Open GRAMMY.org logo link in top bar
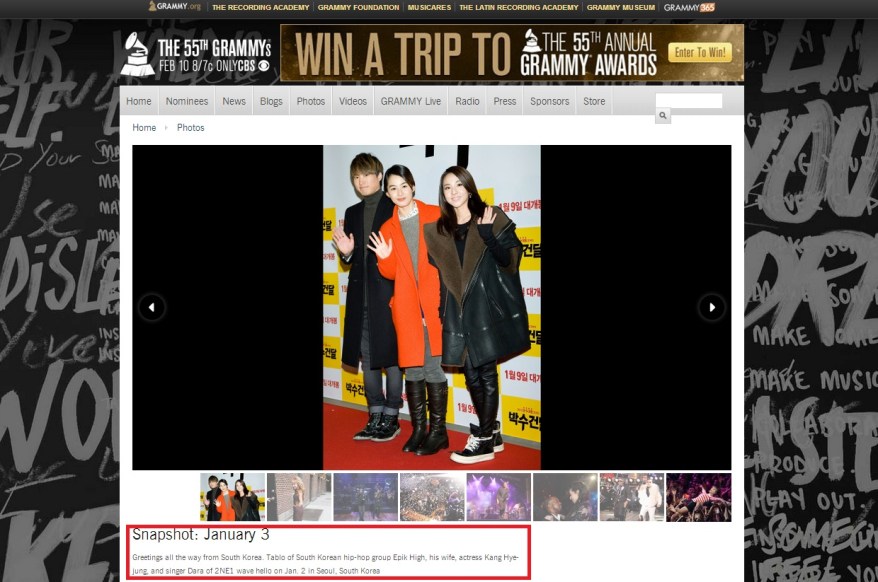Viewport: 878px width, 582px height. point(174,7)
